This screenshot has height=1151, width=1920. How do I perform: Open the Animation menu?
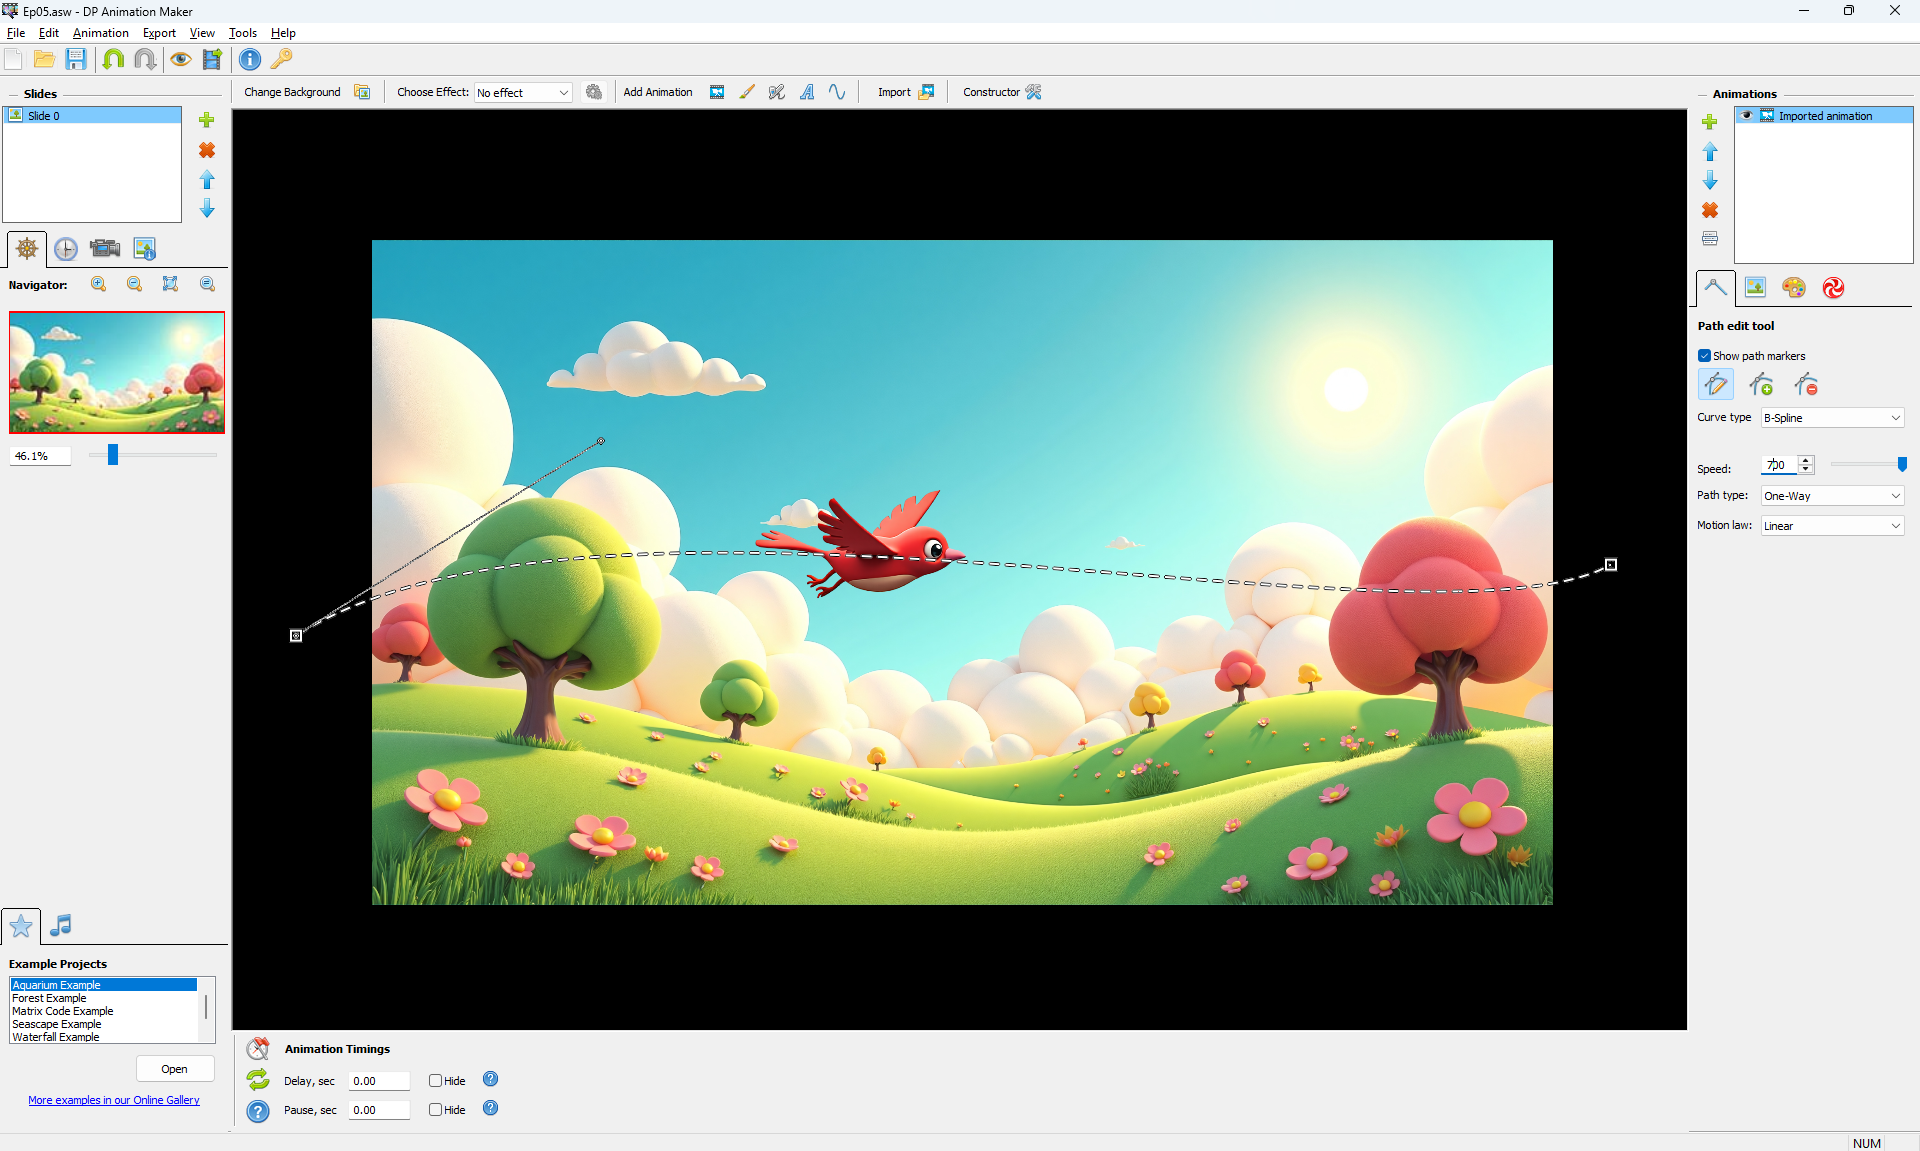[100, 33]
